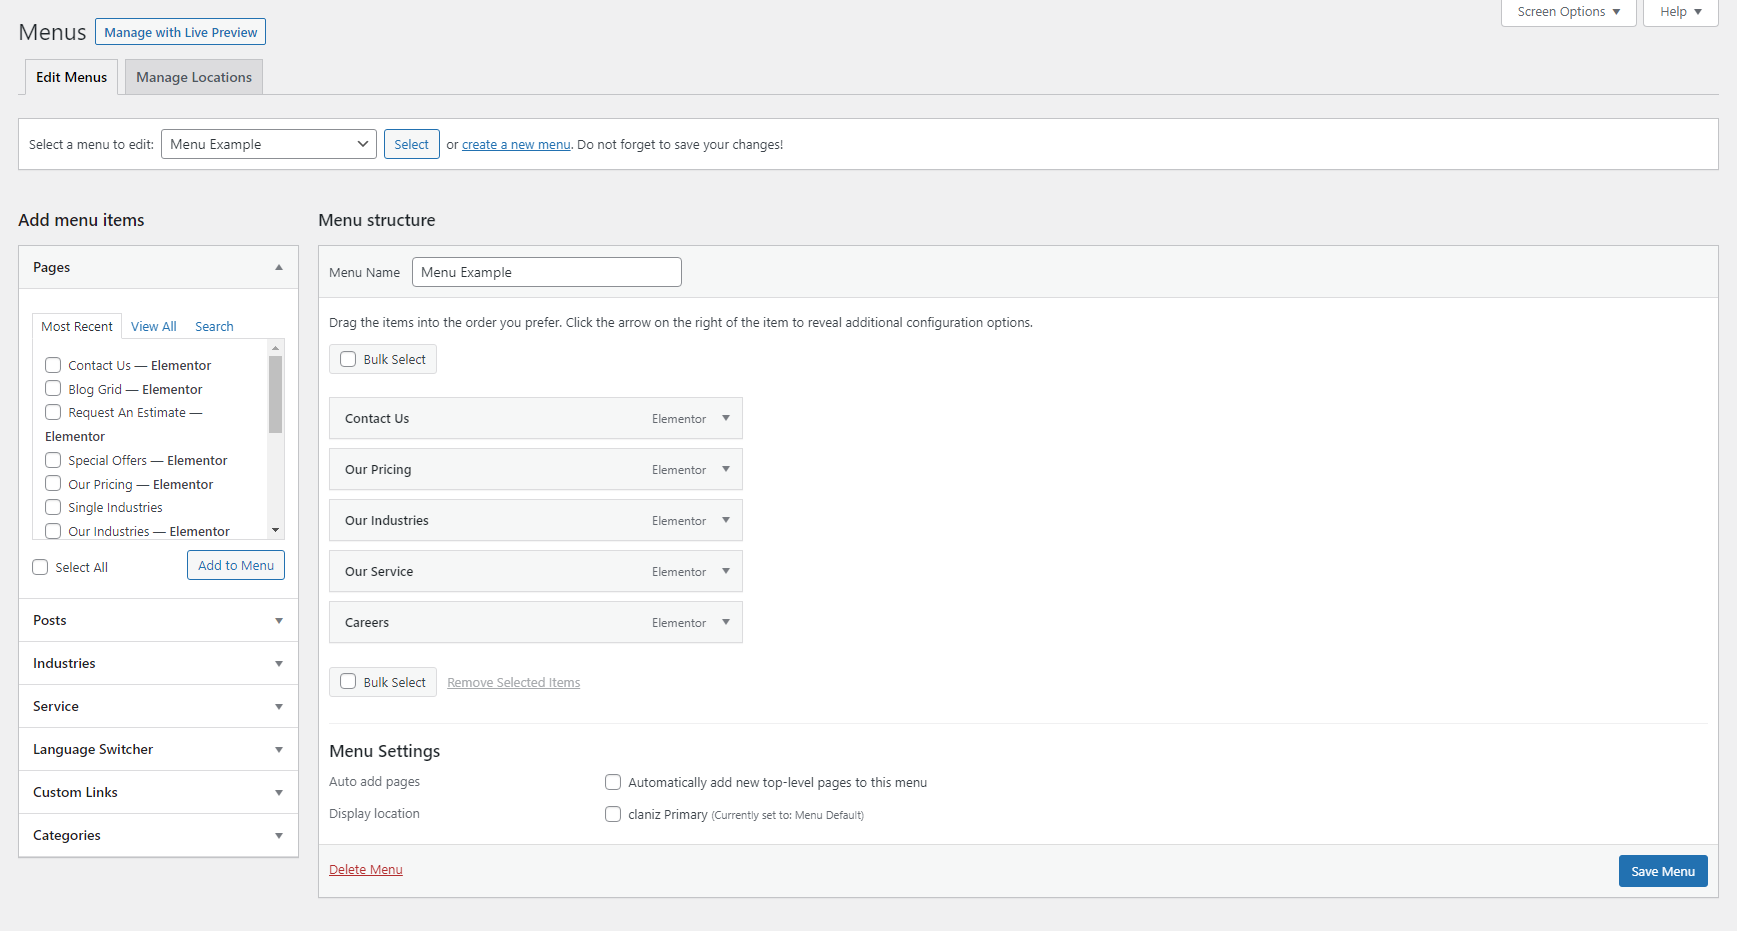Check the Blog Grid page checkbox
Screen dimensions: 1737x931
(x=53, y=389)
